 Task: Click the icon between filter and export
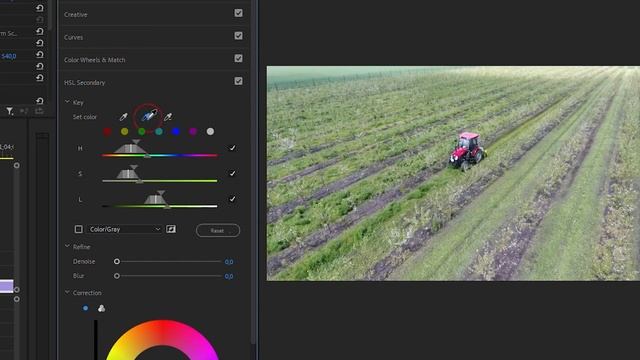[x=24, y=111]
